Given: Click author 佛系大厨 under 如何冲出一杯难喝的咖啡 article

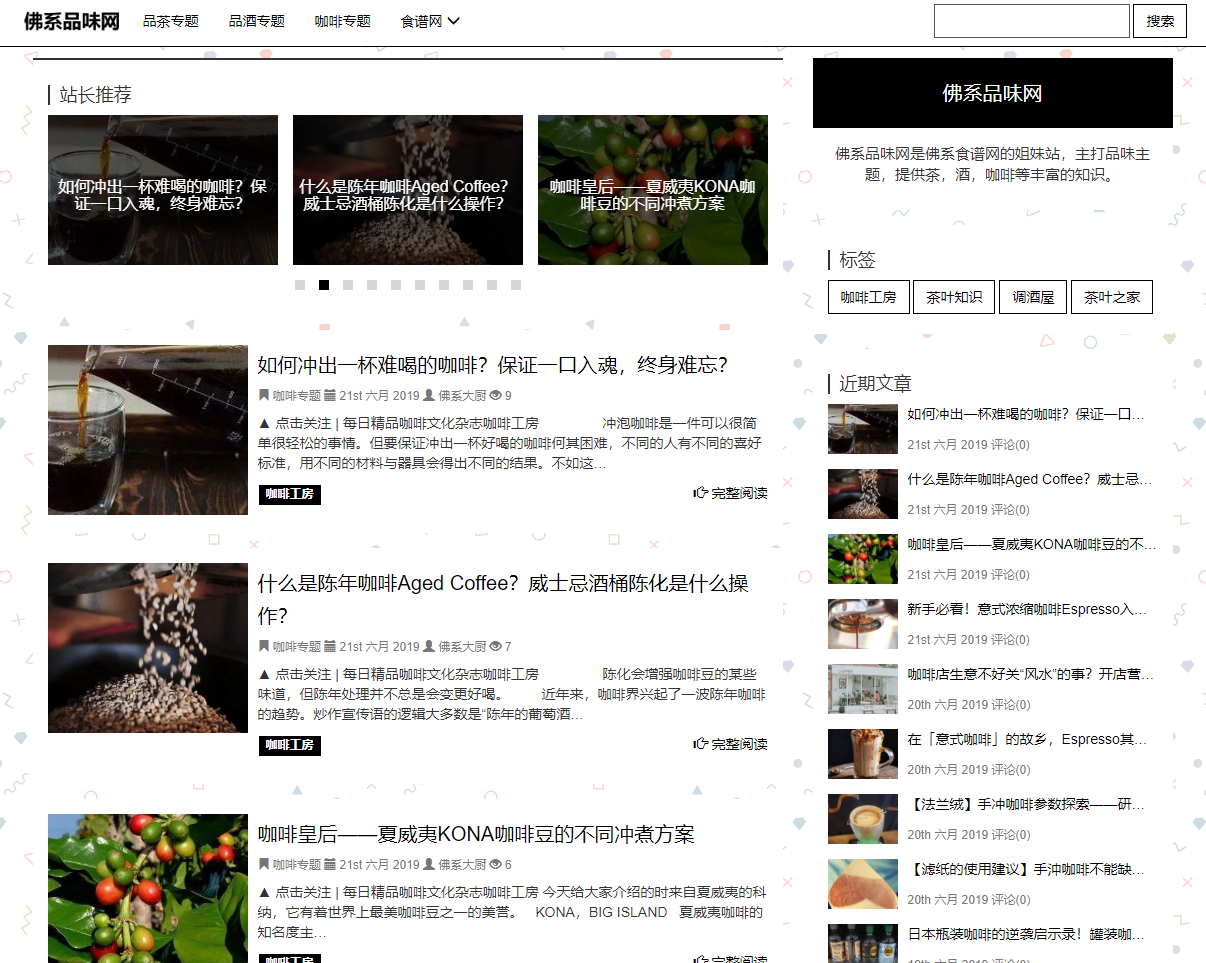Looking at the screenshot, I should tap(462, 396).
